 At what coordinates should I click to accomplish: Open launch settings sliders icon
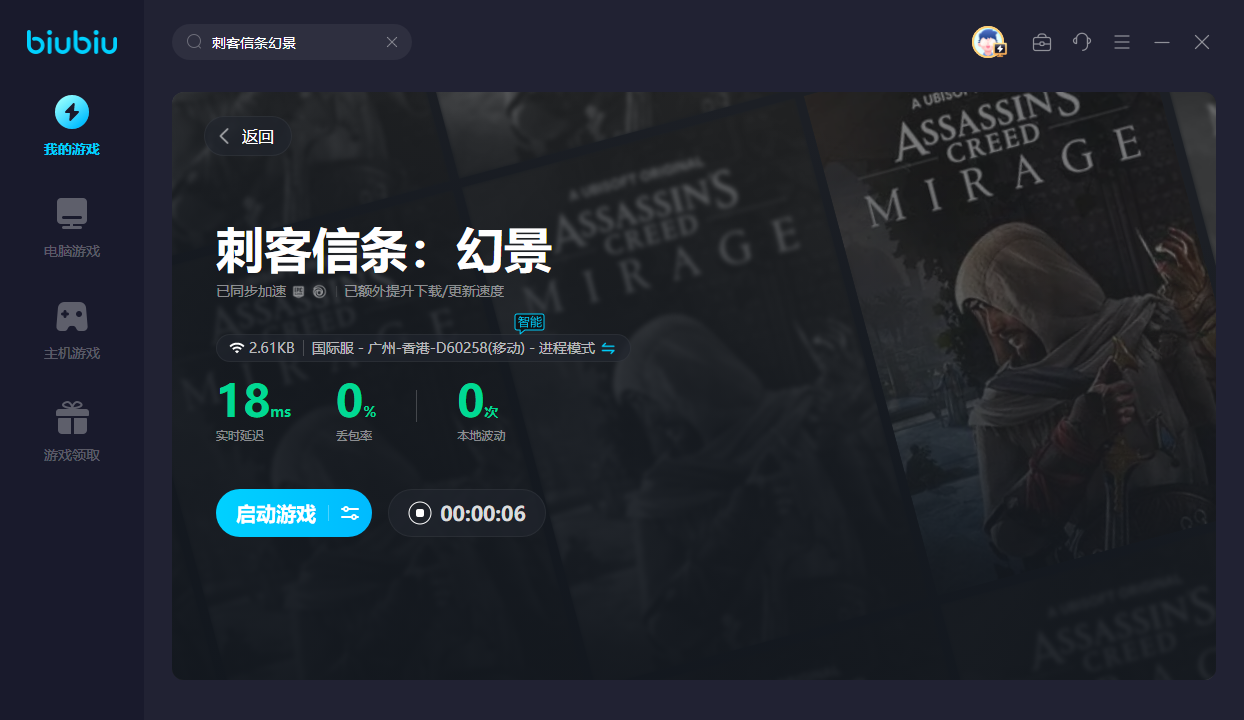pyautogui.click(x=350, y=514)
